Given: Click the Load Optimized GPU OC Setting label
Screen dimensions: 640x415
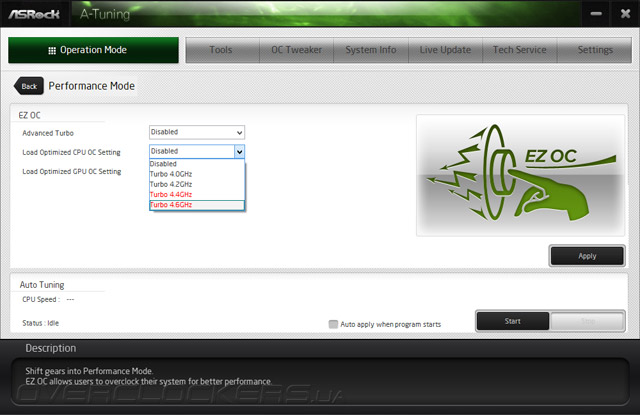Looking at the screenshot, I should (x=71, y=171).
